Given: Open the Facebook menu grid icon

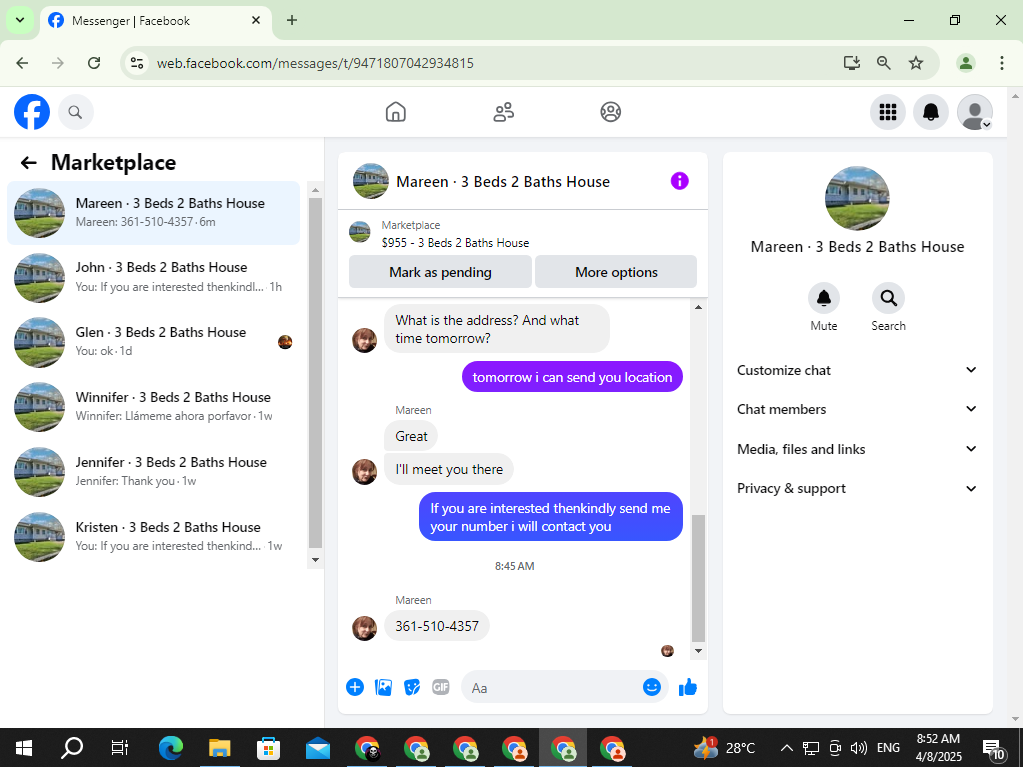Looking at the screenshot, I should [887, 112].
